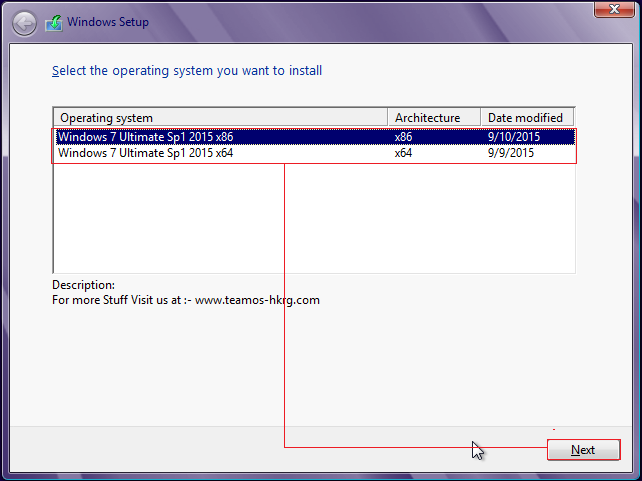Select Windows 7 Ultimate Sp1 2015 x64

[x=315, y=153]
